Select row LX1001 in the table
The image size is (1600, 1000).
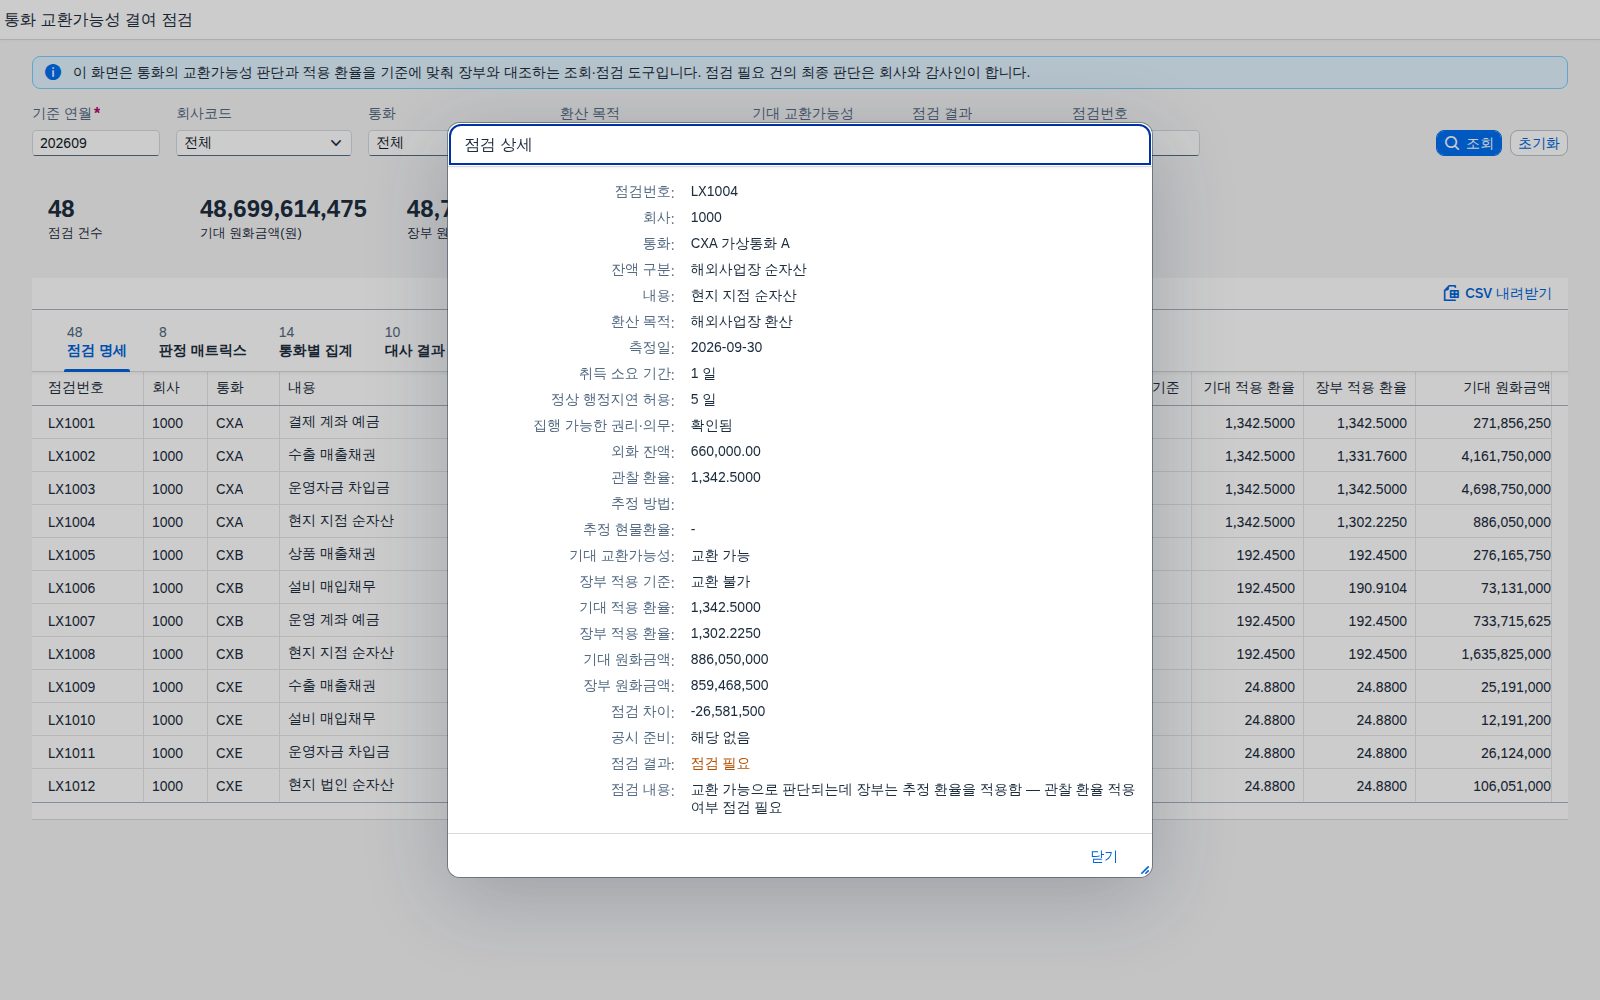pyautogui.click(x=72, y=423)
